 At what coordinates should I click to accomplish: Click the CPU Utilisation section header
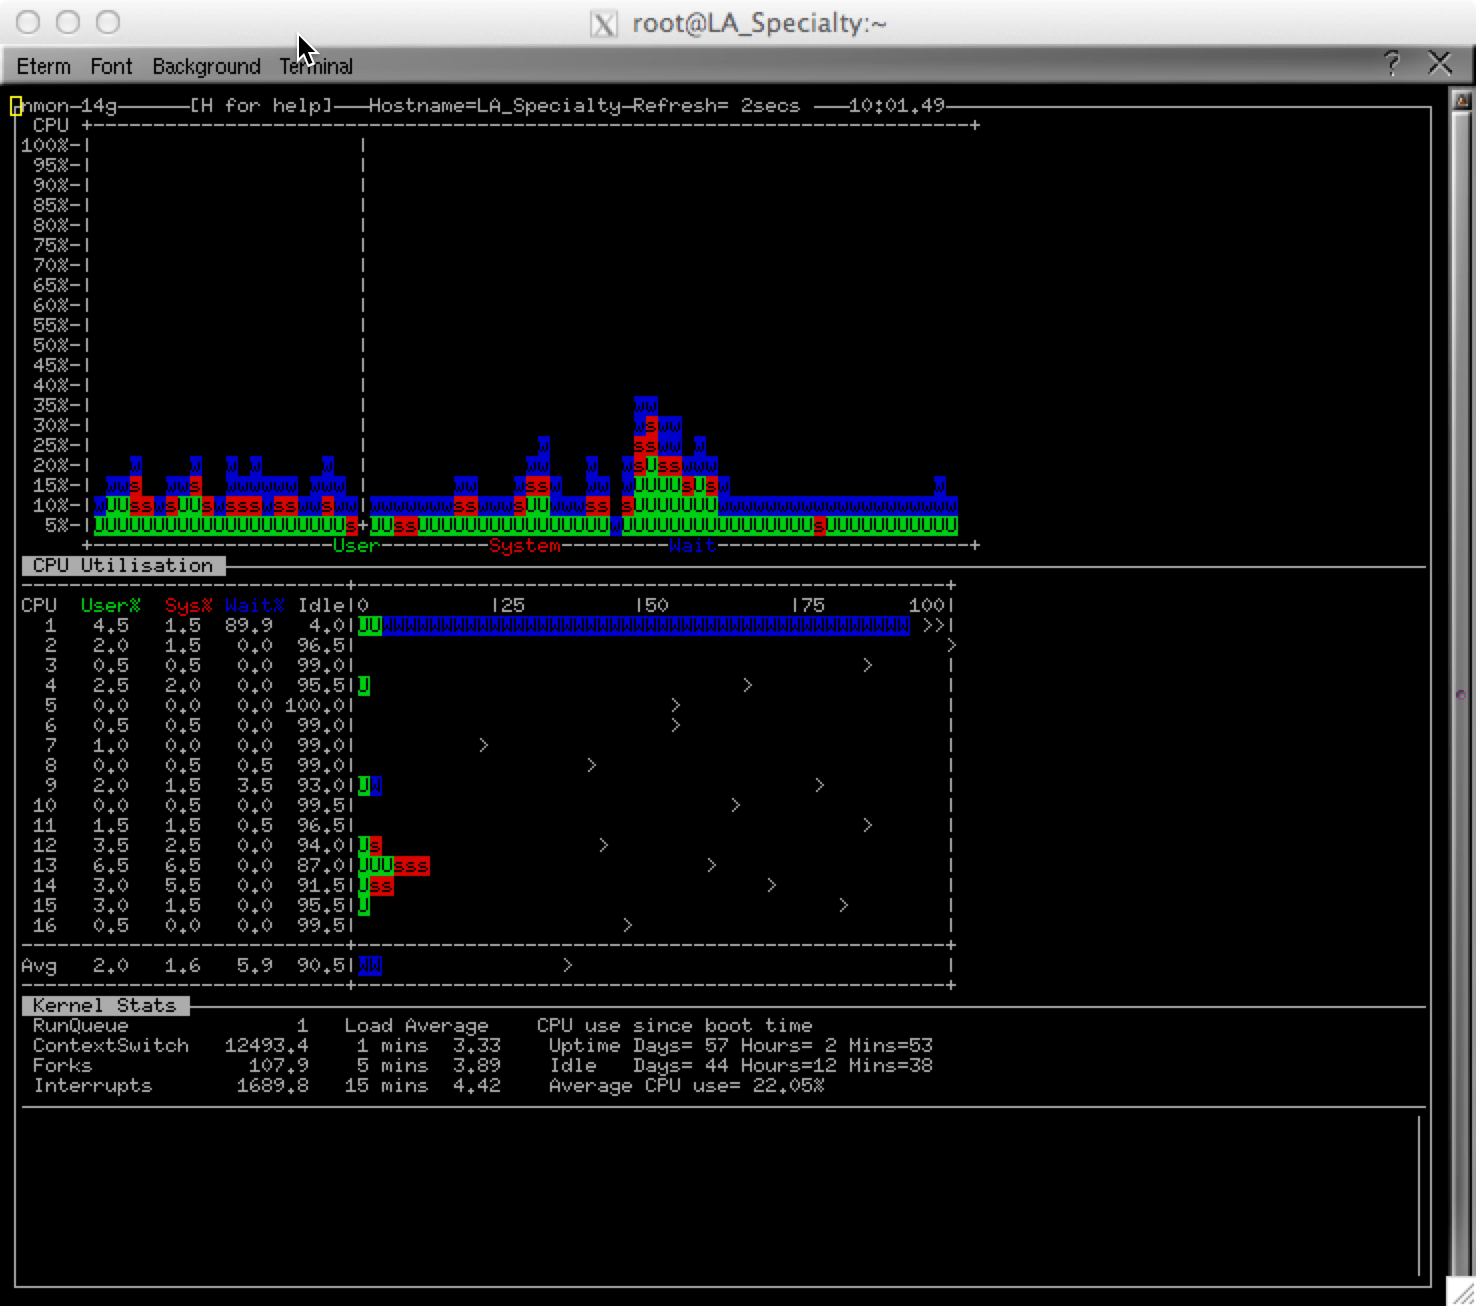tap(123, 566)
